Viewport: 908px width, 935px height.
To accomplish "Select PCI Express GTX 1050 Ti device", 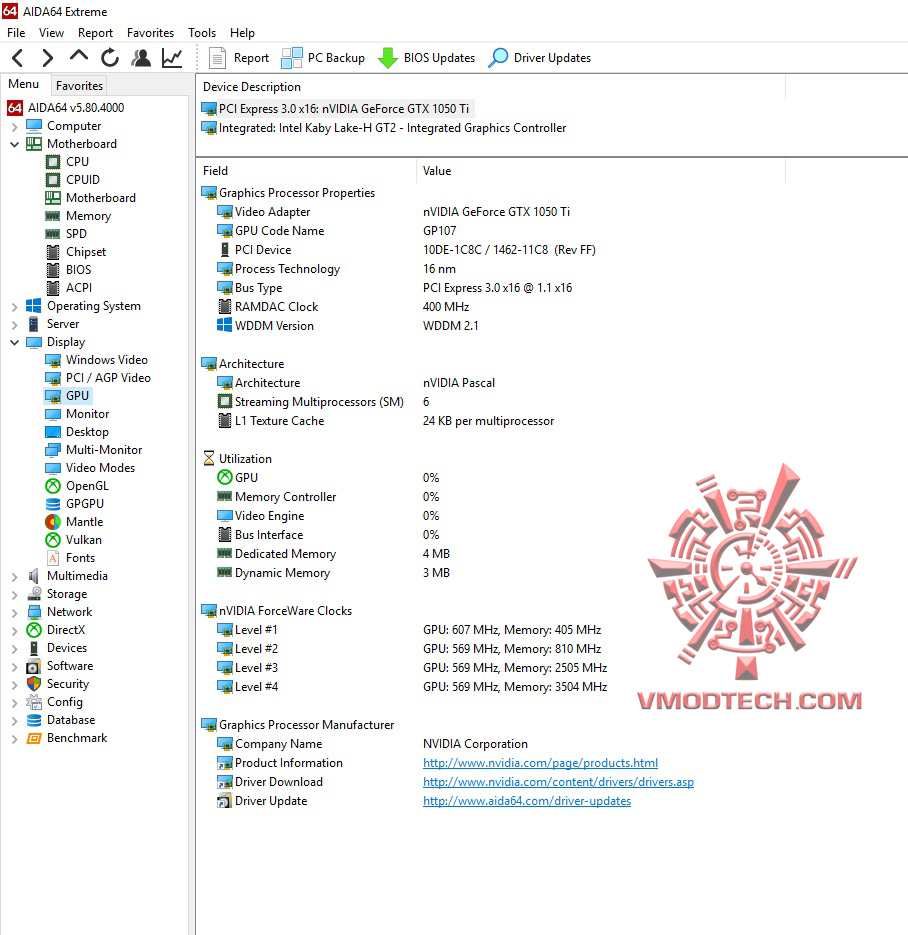I will coord(337,109).
